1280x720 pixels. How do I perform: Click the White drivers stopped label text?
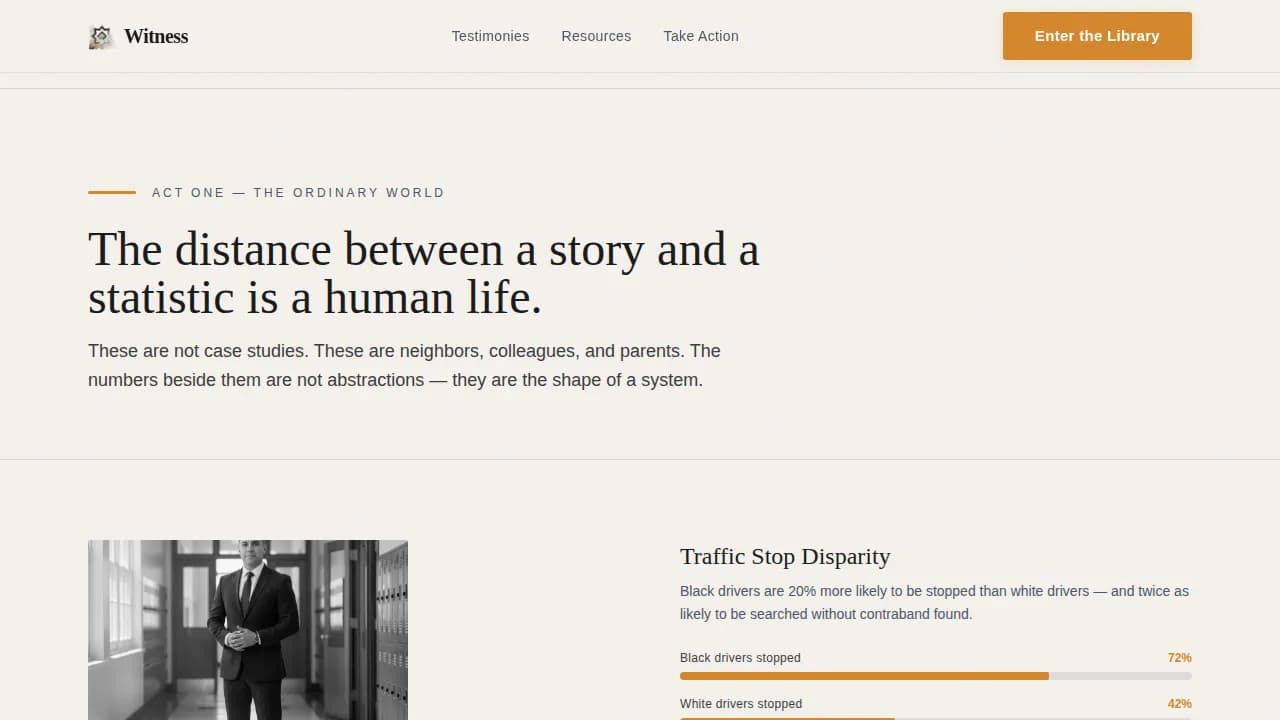pyautogui.click(x=741, y=703)
